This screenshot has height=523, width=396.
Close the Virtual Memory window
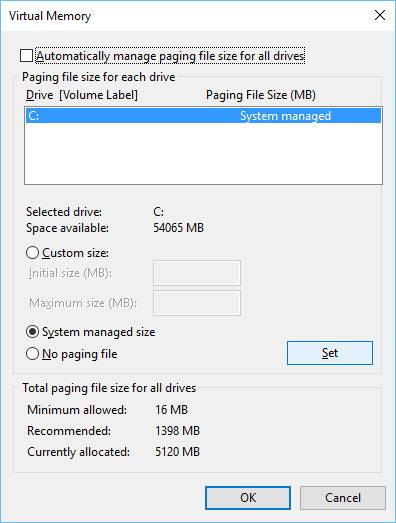tap(380, 15)
